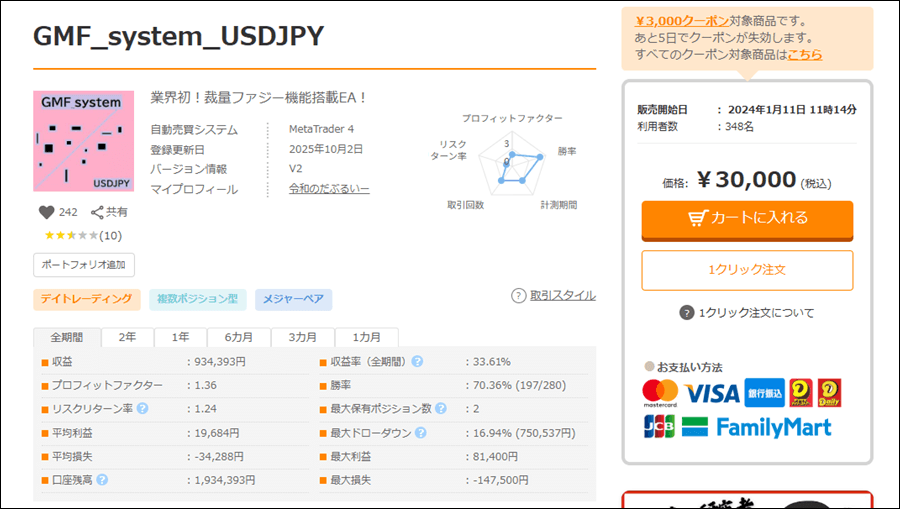The height and width of the screenshot is (509, 900).
Task: Add product to cart with カートに入れる
Action: pos(747,219)
